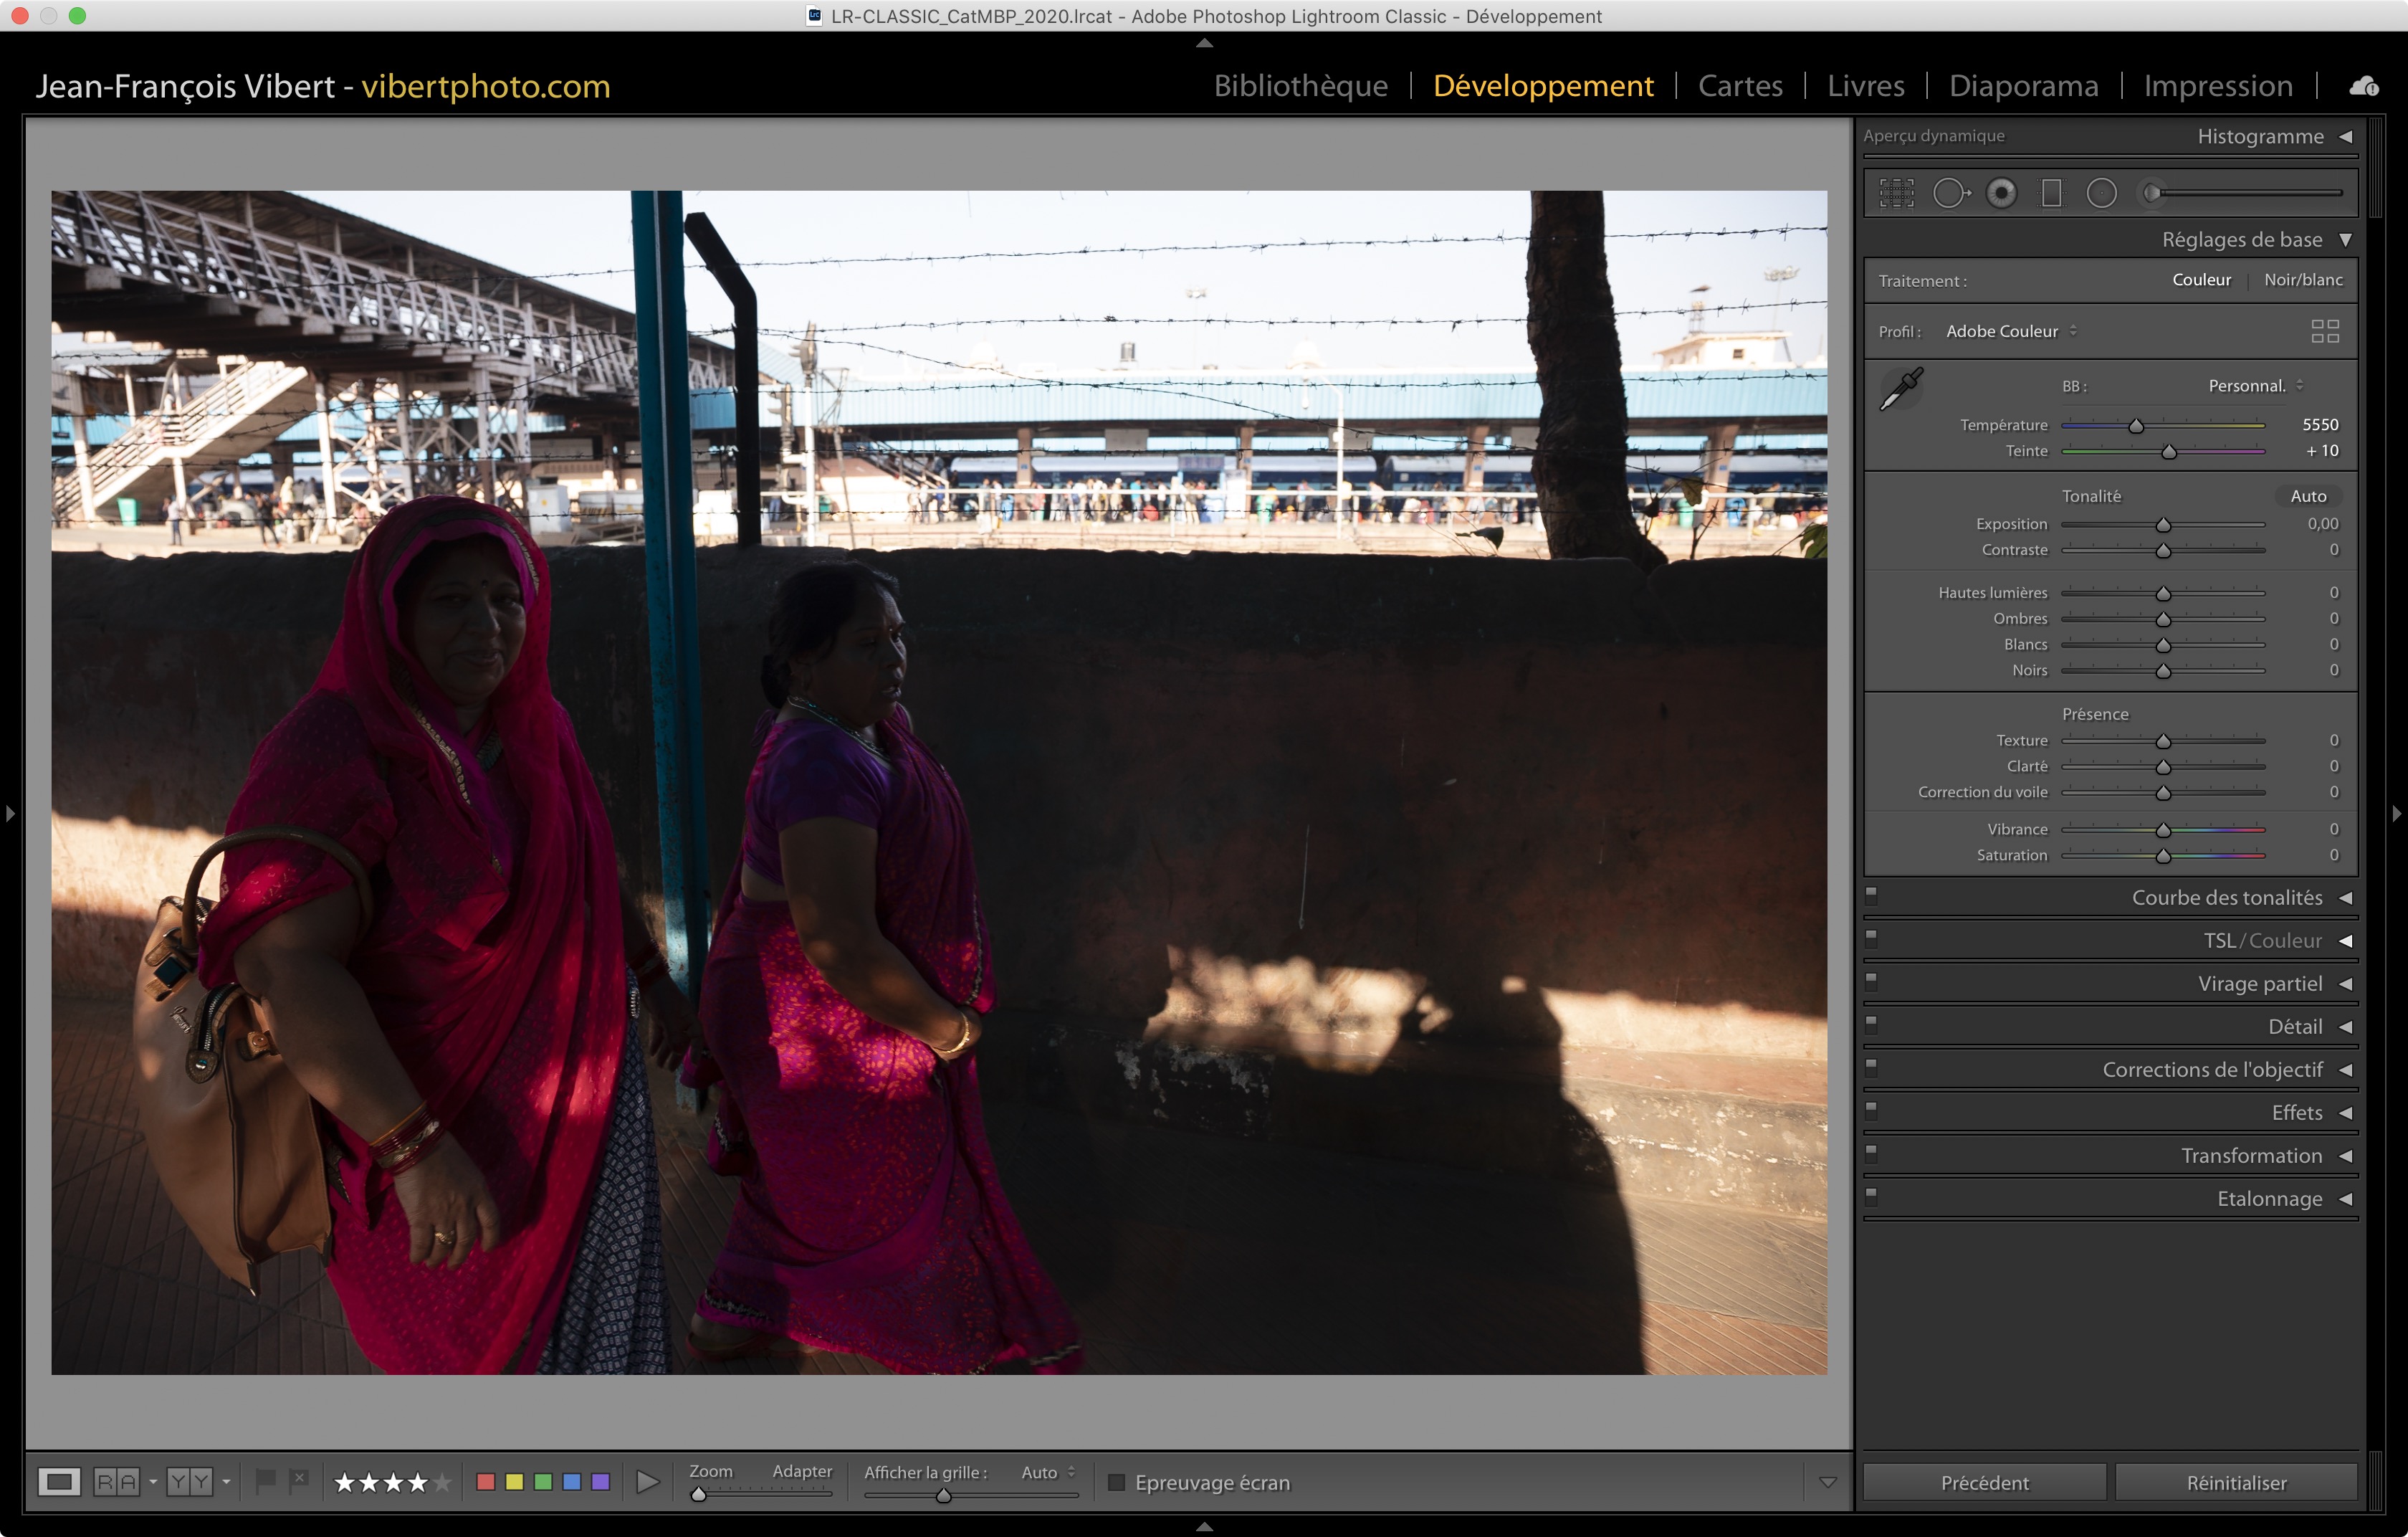Click the Réinitialiser button
Screen dimensions: 2408x1537
pos(2236,1482)
